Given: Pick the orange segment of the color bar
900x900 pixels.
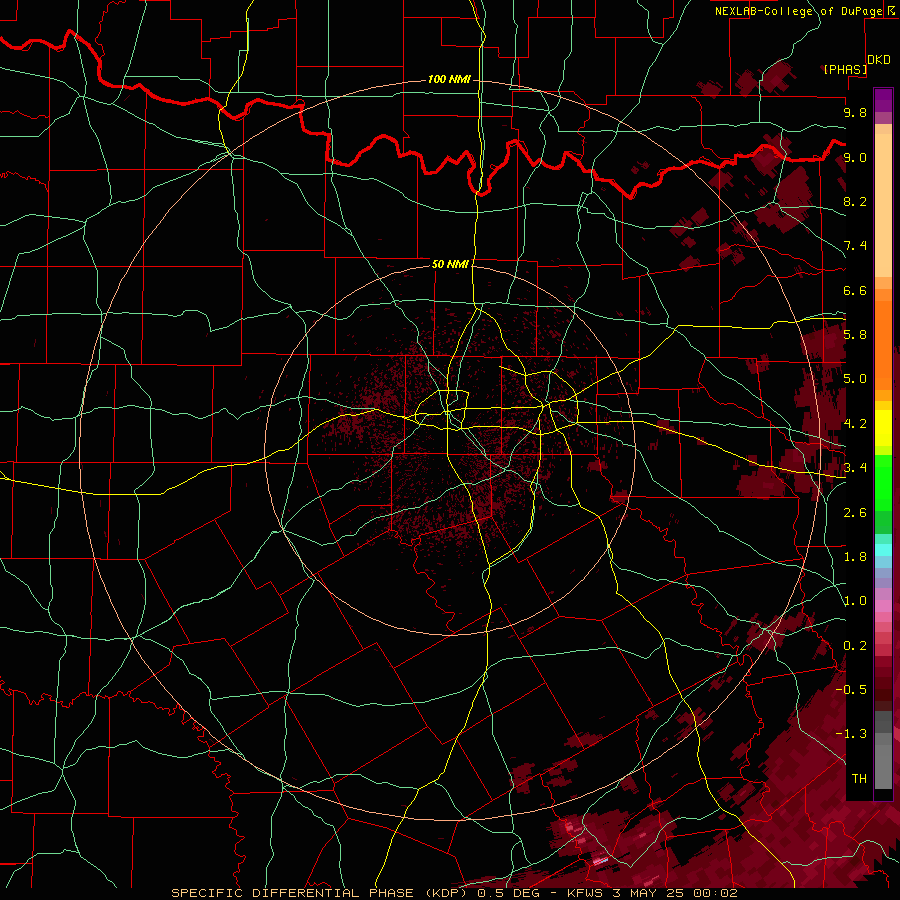Looking at the screenshot, I should (x=883, y=345).
